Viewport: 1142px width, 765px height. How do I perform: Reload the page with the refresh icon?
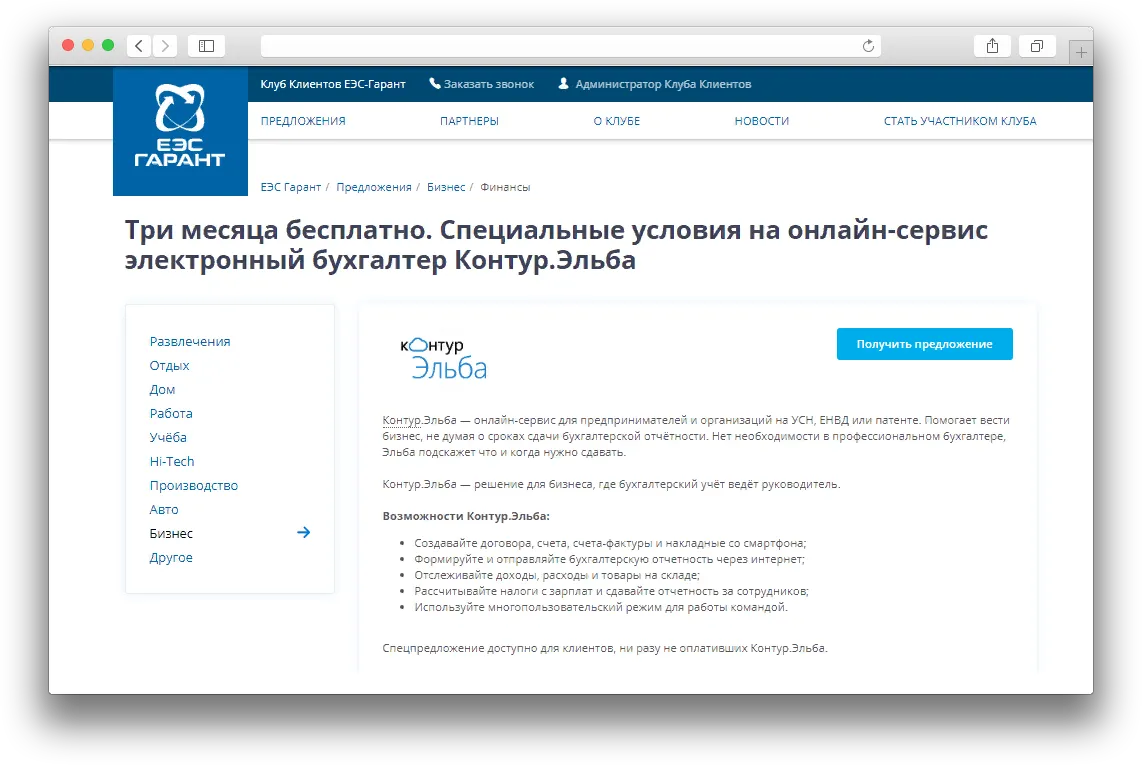click(867, 46)
